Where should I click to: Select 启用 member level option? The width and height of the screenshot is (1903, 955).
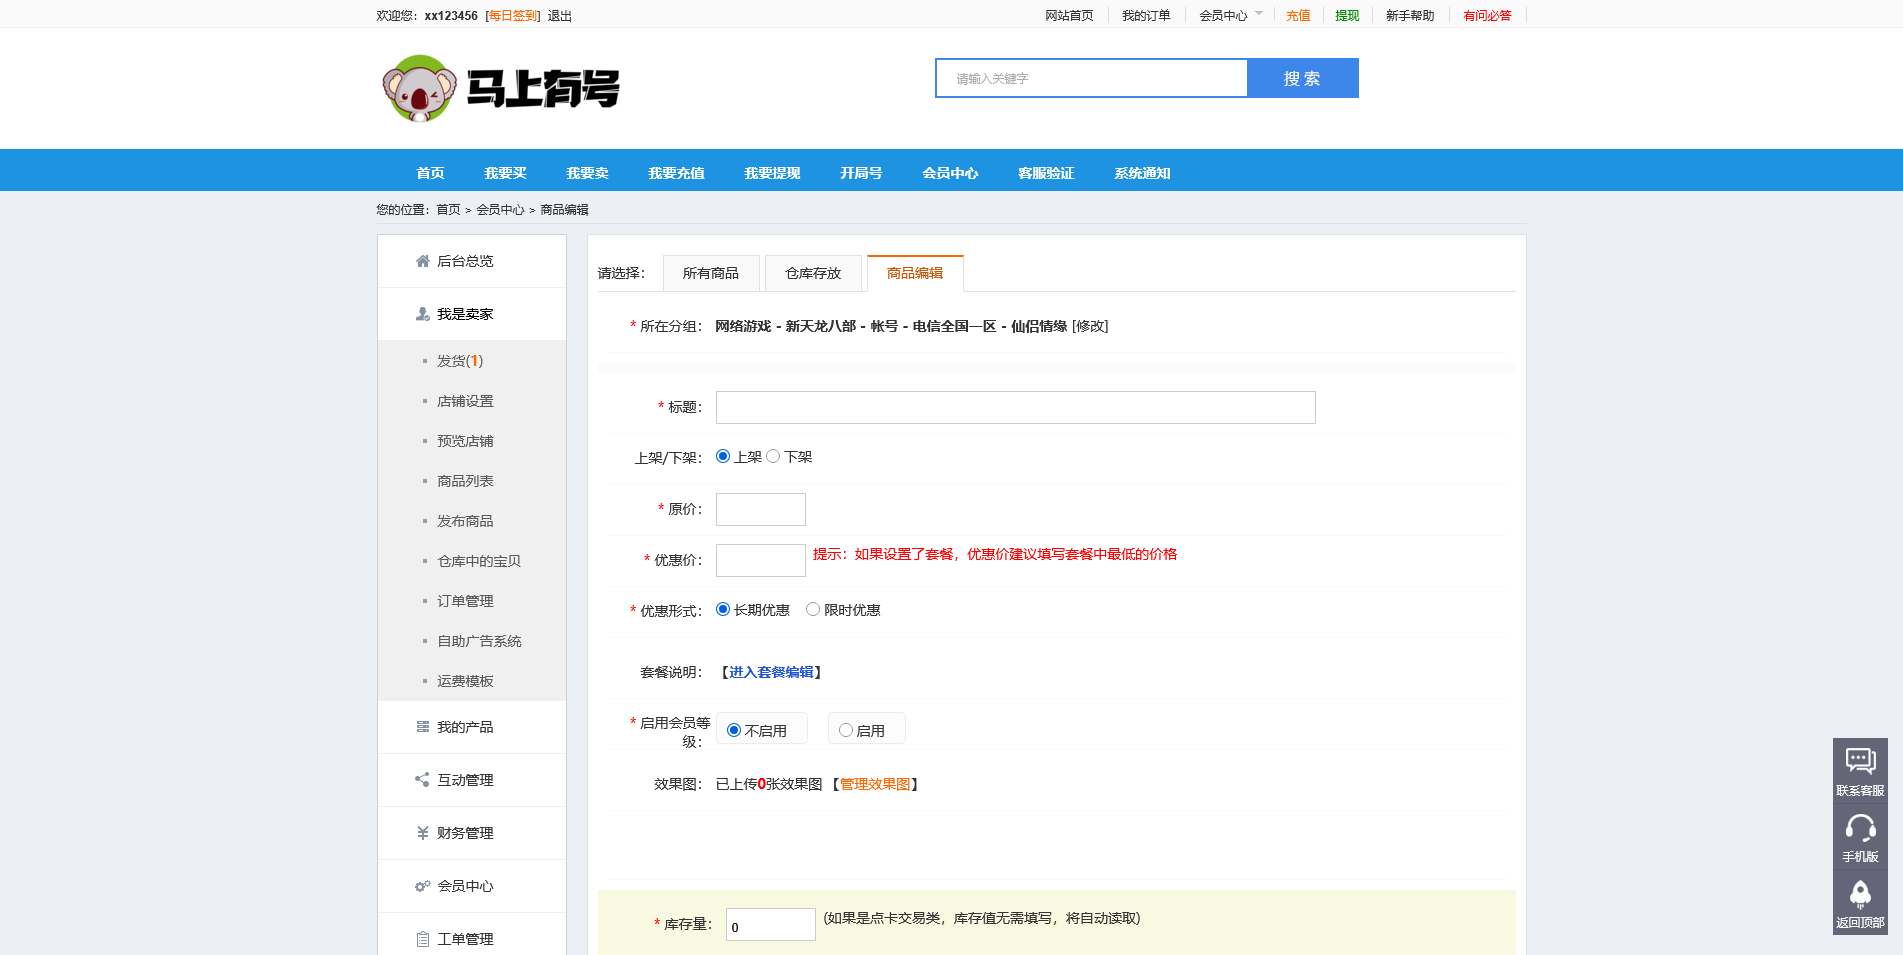[846, 730]
